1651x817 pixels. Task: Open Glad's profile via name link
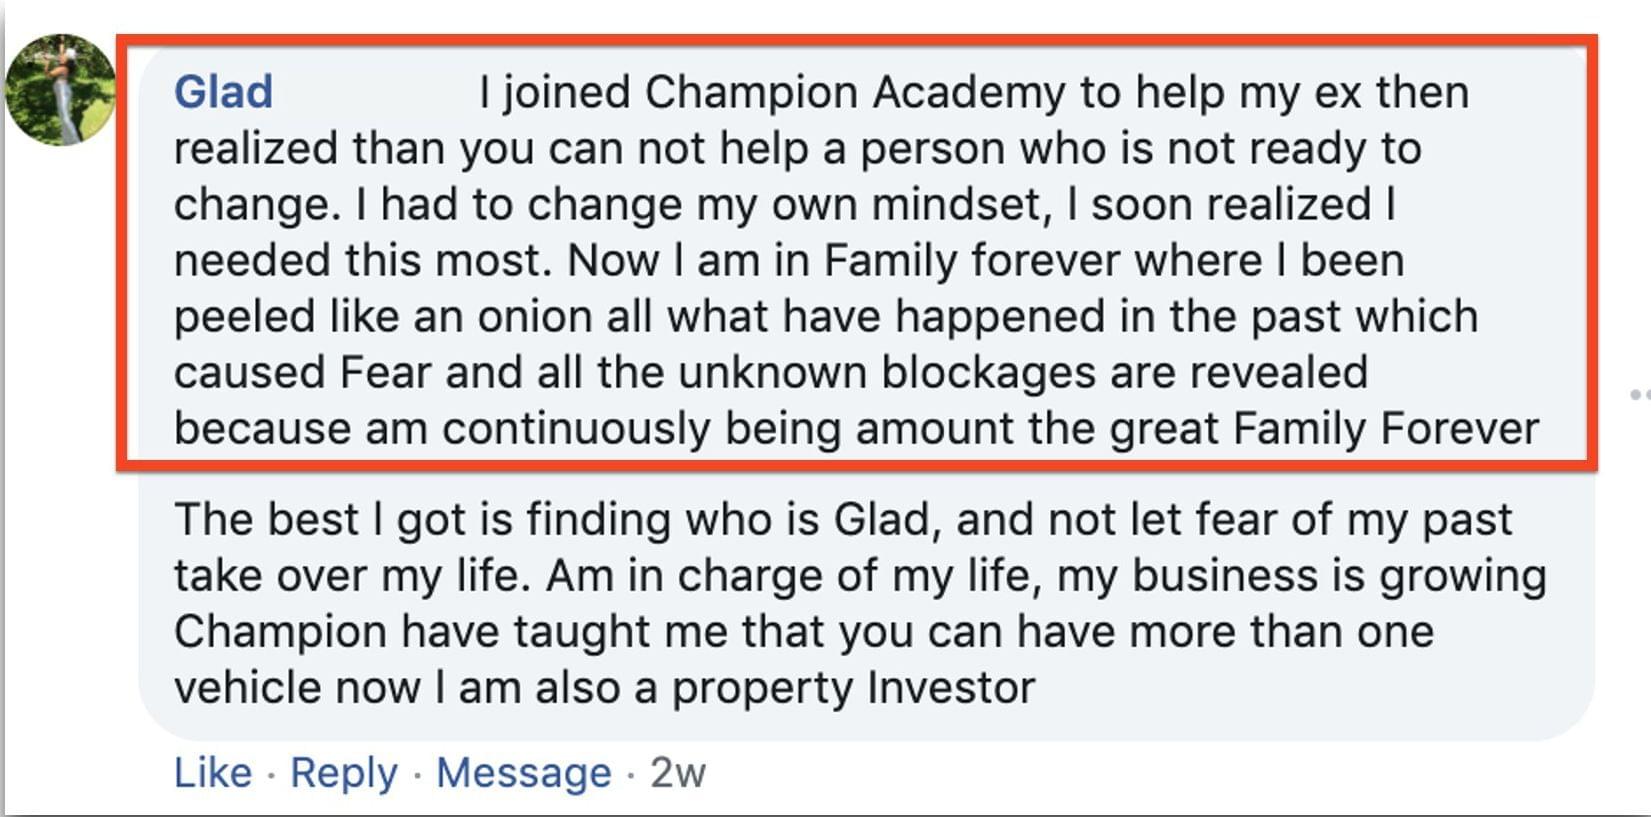[x=223, y=92]
